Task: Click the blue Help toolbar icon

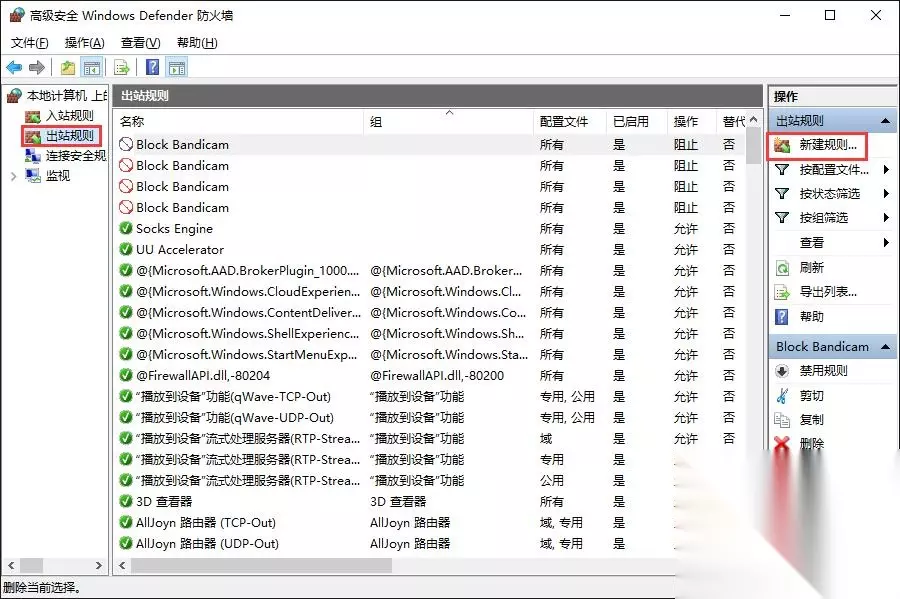Action: [152, 68]
